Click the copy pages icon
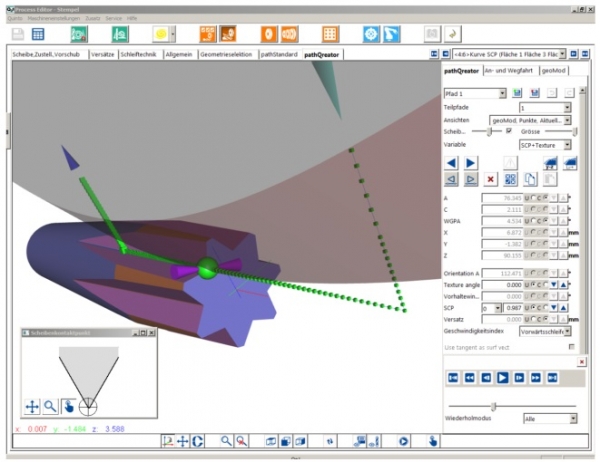Screen dimensions: 600x462 pos(532,179)
